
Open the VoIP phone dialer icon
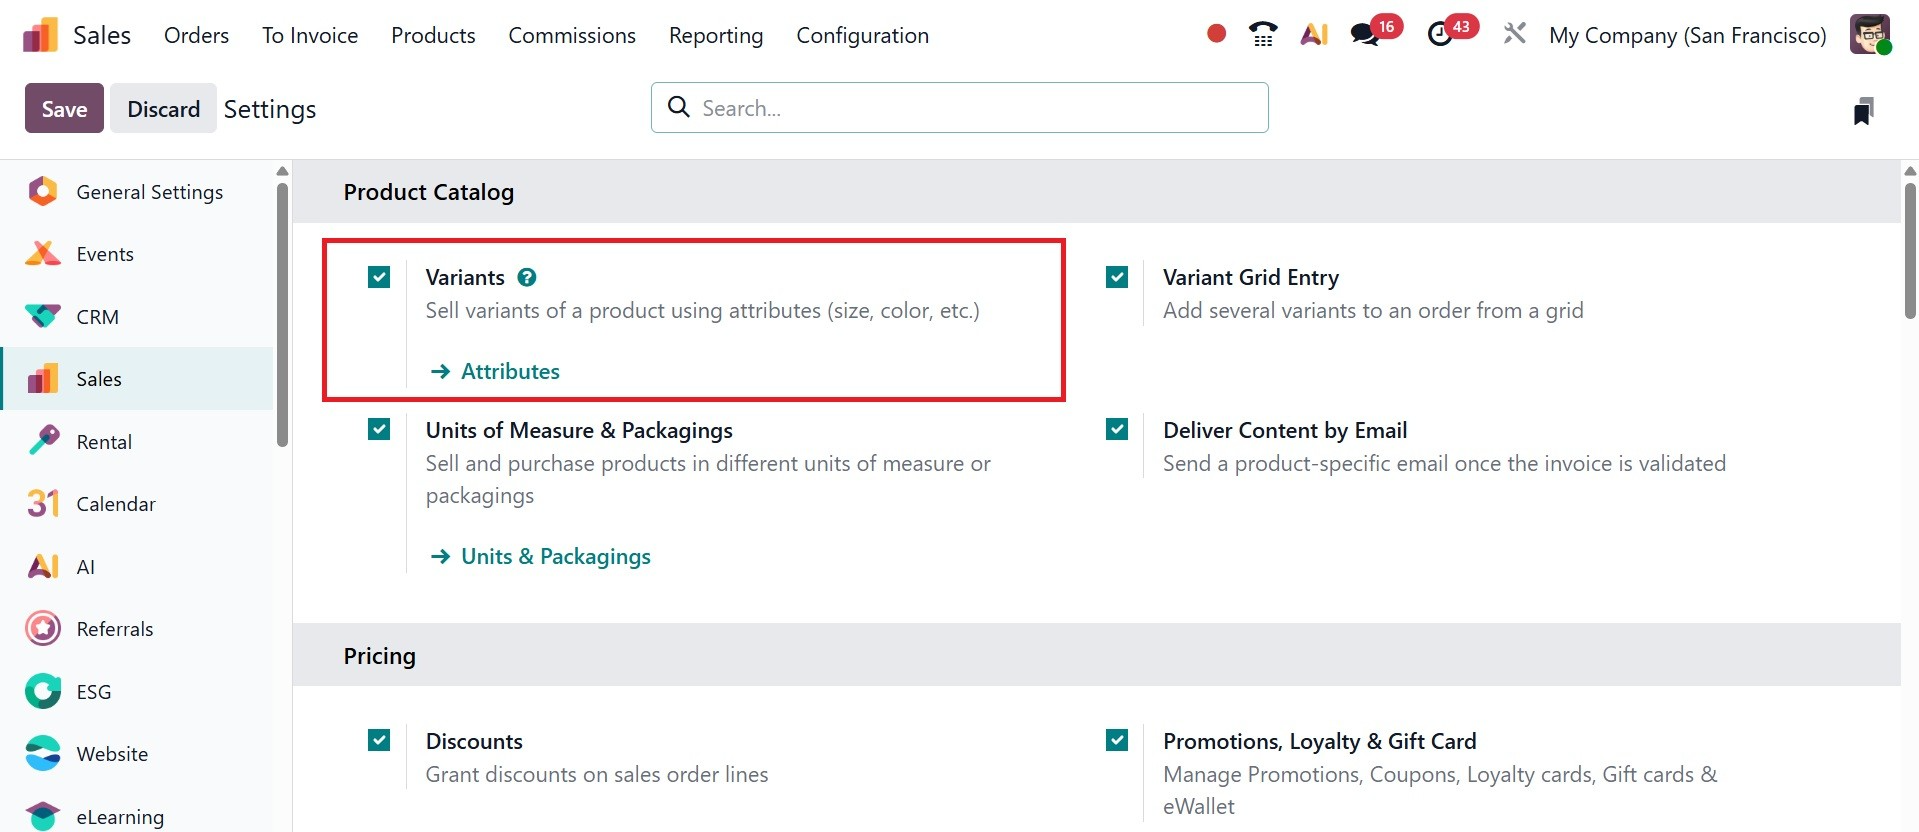[1263, 35]
